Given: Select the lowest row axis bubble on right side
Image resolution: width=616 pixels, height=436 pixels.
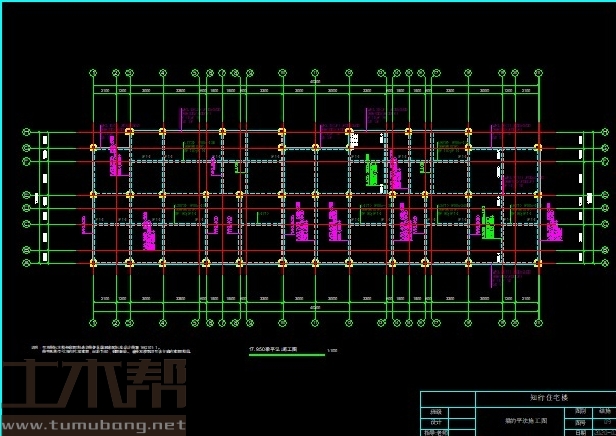Looking at the screenshot, I should point(607,262).
